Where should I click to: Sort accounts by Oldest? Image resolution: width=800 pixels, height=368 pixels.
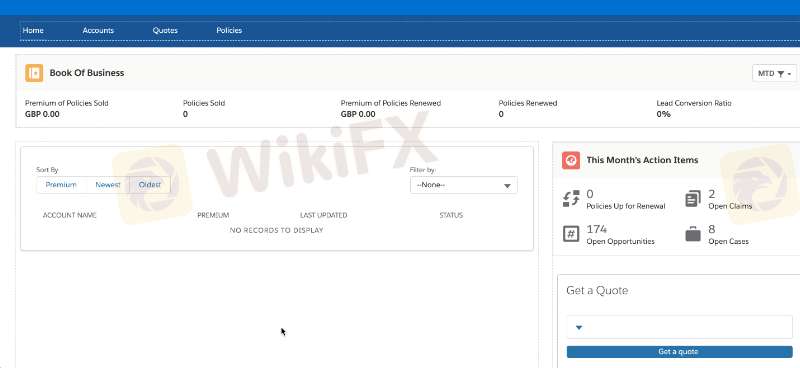pyautogui.click(x=150, y=185)
